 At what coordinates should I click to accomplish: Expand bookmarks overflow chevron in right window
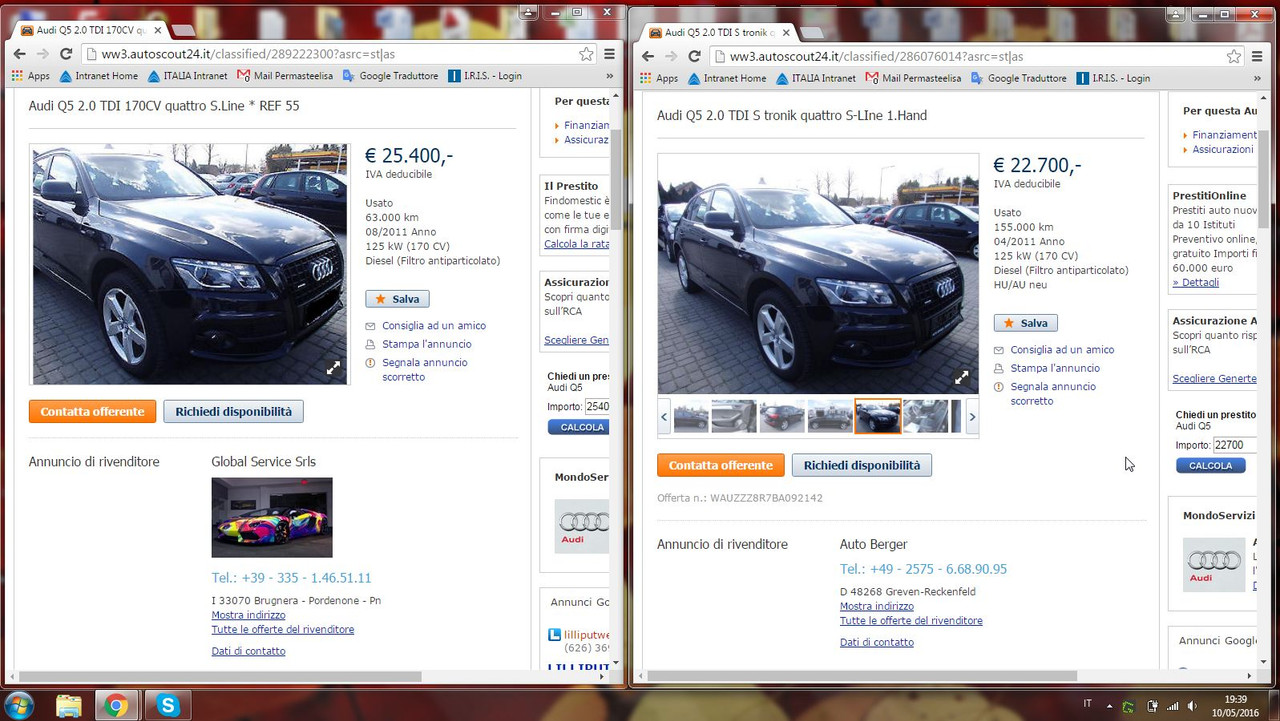coord(1258,78)
